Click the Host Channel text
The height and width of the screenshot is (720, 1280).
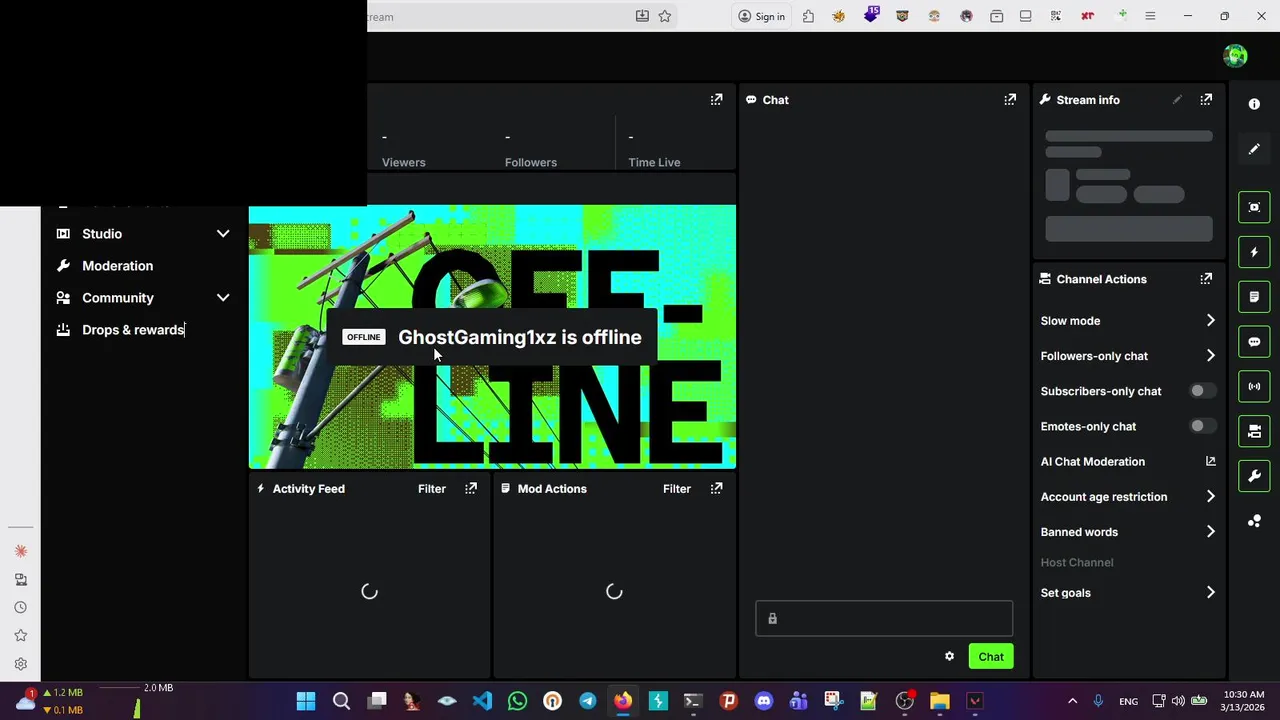1077,562
